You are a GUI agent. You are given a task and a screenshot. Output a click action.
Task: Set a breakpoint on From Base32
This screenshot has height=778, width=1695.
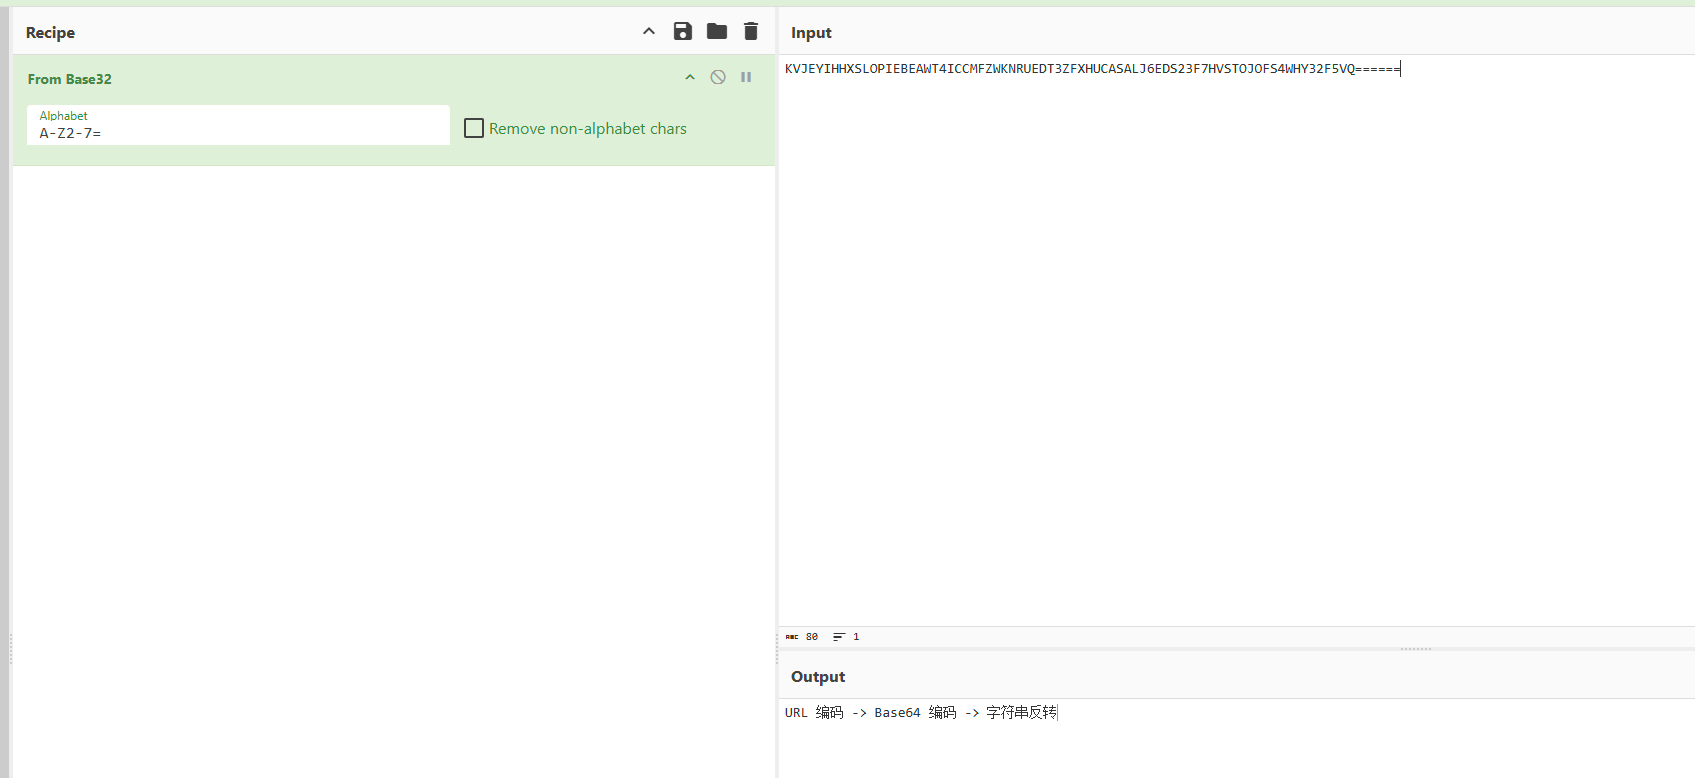tap(746, 77)
